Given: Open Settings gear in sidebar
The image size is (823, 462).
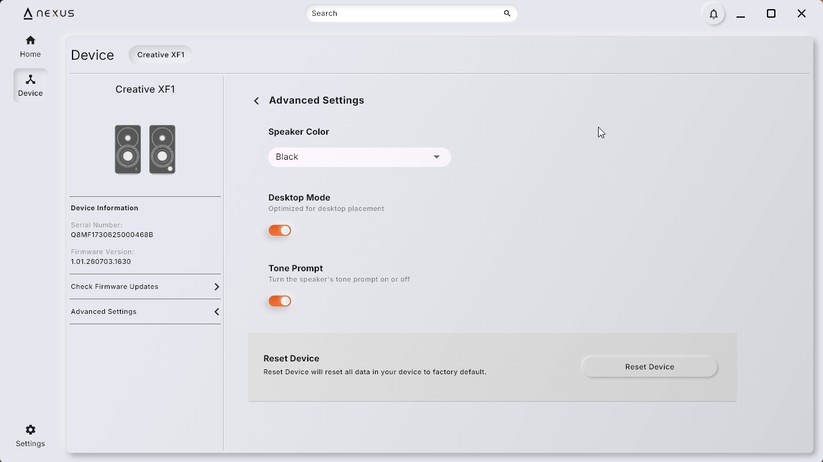Looking at the screenshot, I should 30,436.
